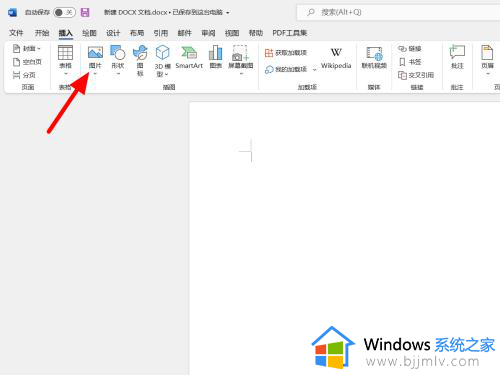Image resolution: width=500 pixels, height=375 pixels.
Task: Toggle the AutoSave switch
Action: [x=64, y=13]
